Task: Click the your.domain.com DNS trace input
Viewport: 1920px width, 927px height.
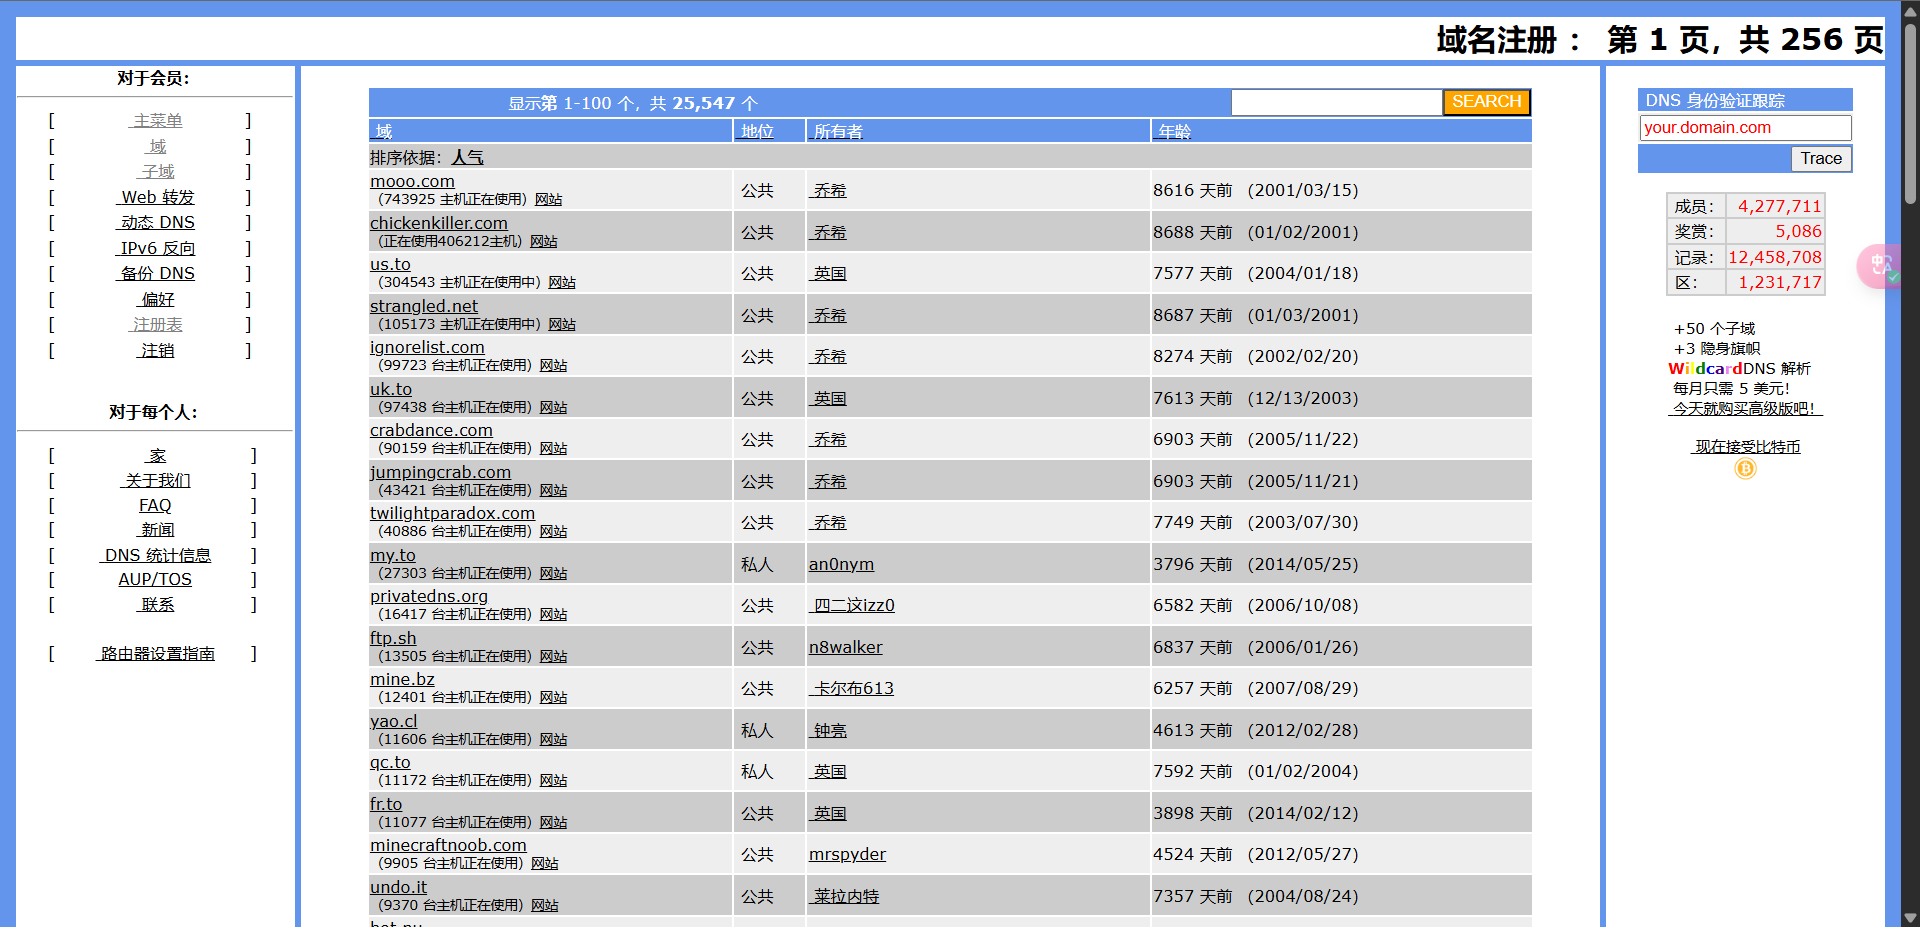Action: click(1744, 128)
